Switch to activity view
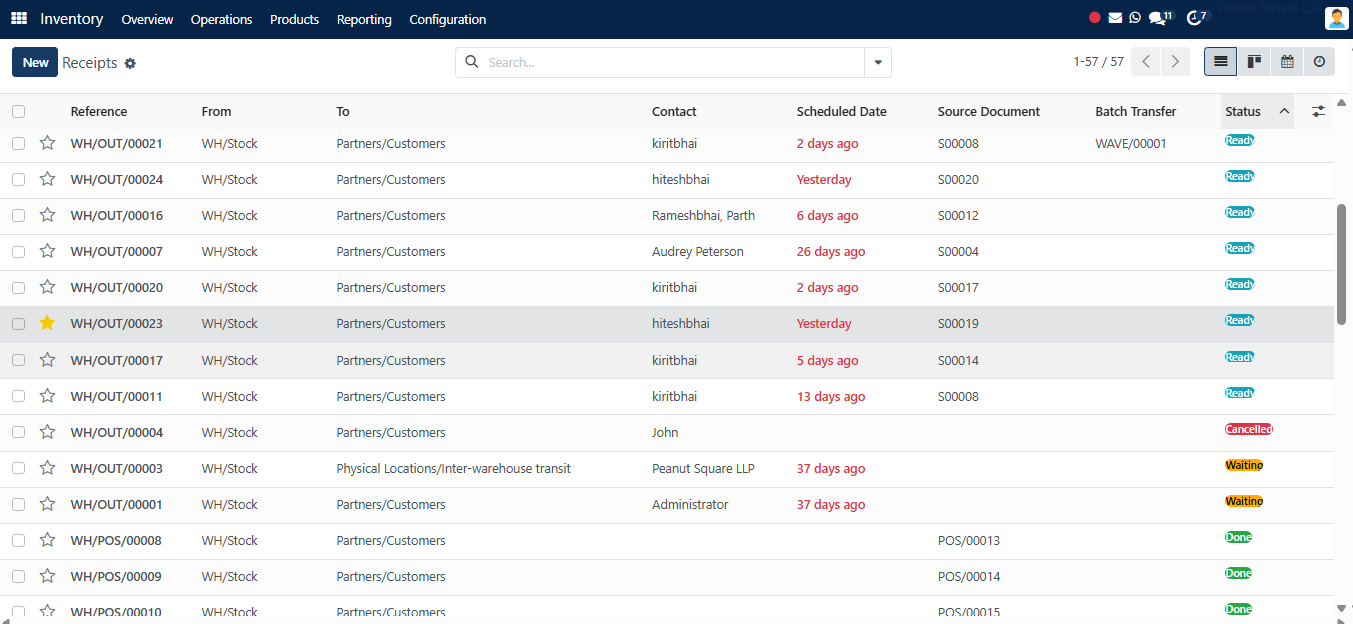1353x624 pixels. tap(1319, 62)
